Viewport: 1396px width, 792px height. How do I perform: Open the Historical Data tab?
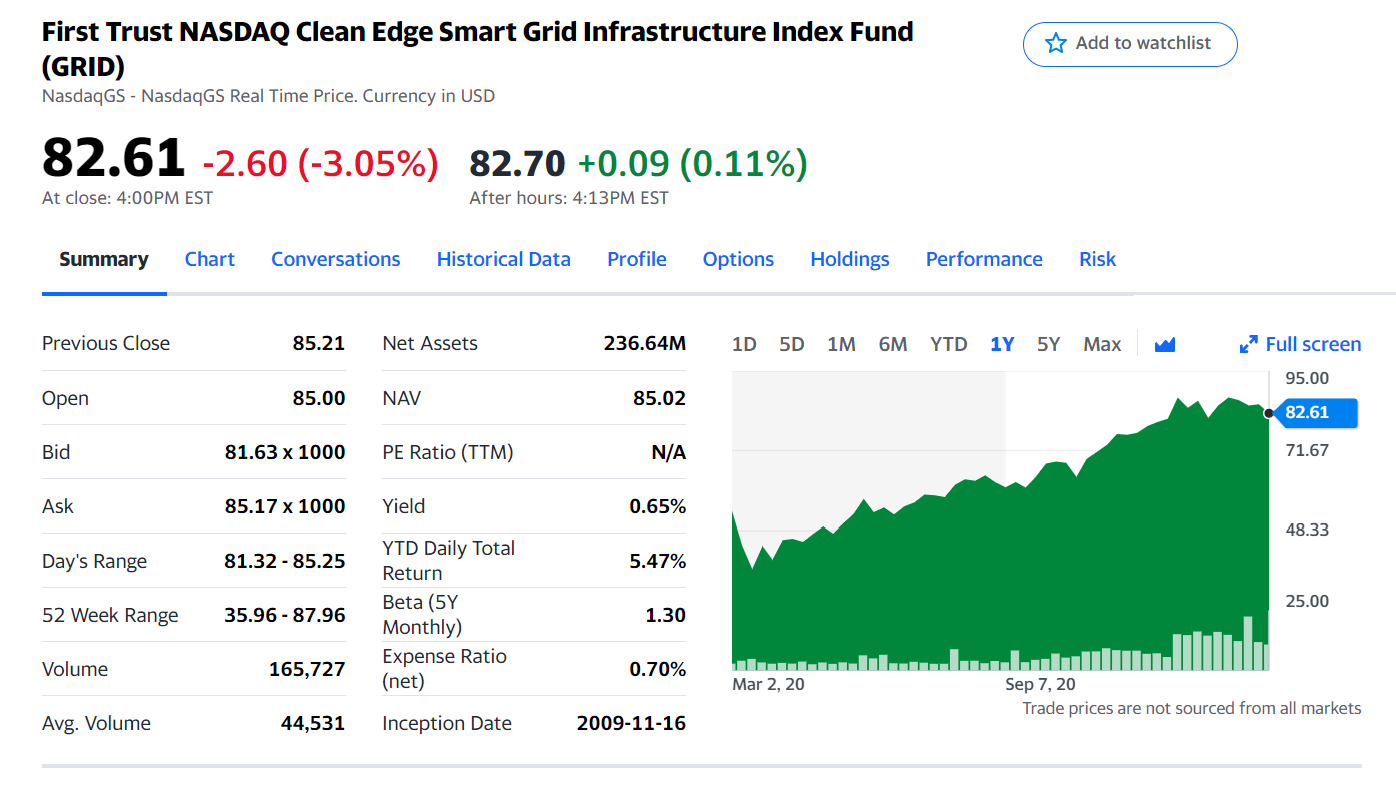[504, 259]
